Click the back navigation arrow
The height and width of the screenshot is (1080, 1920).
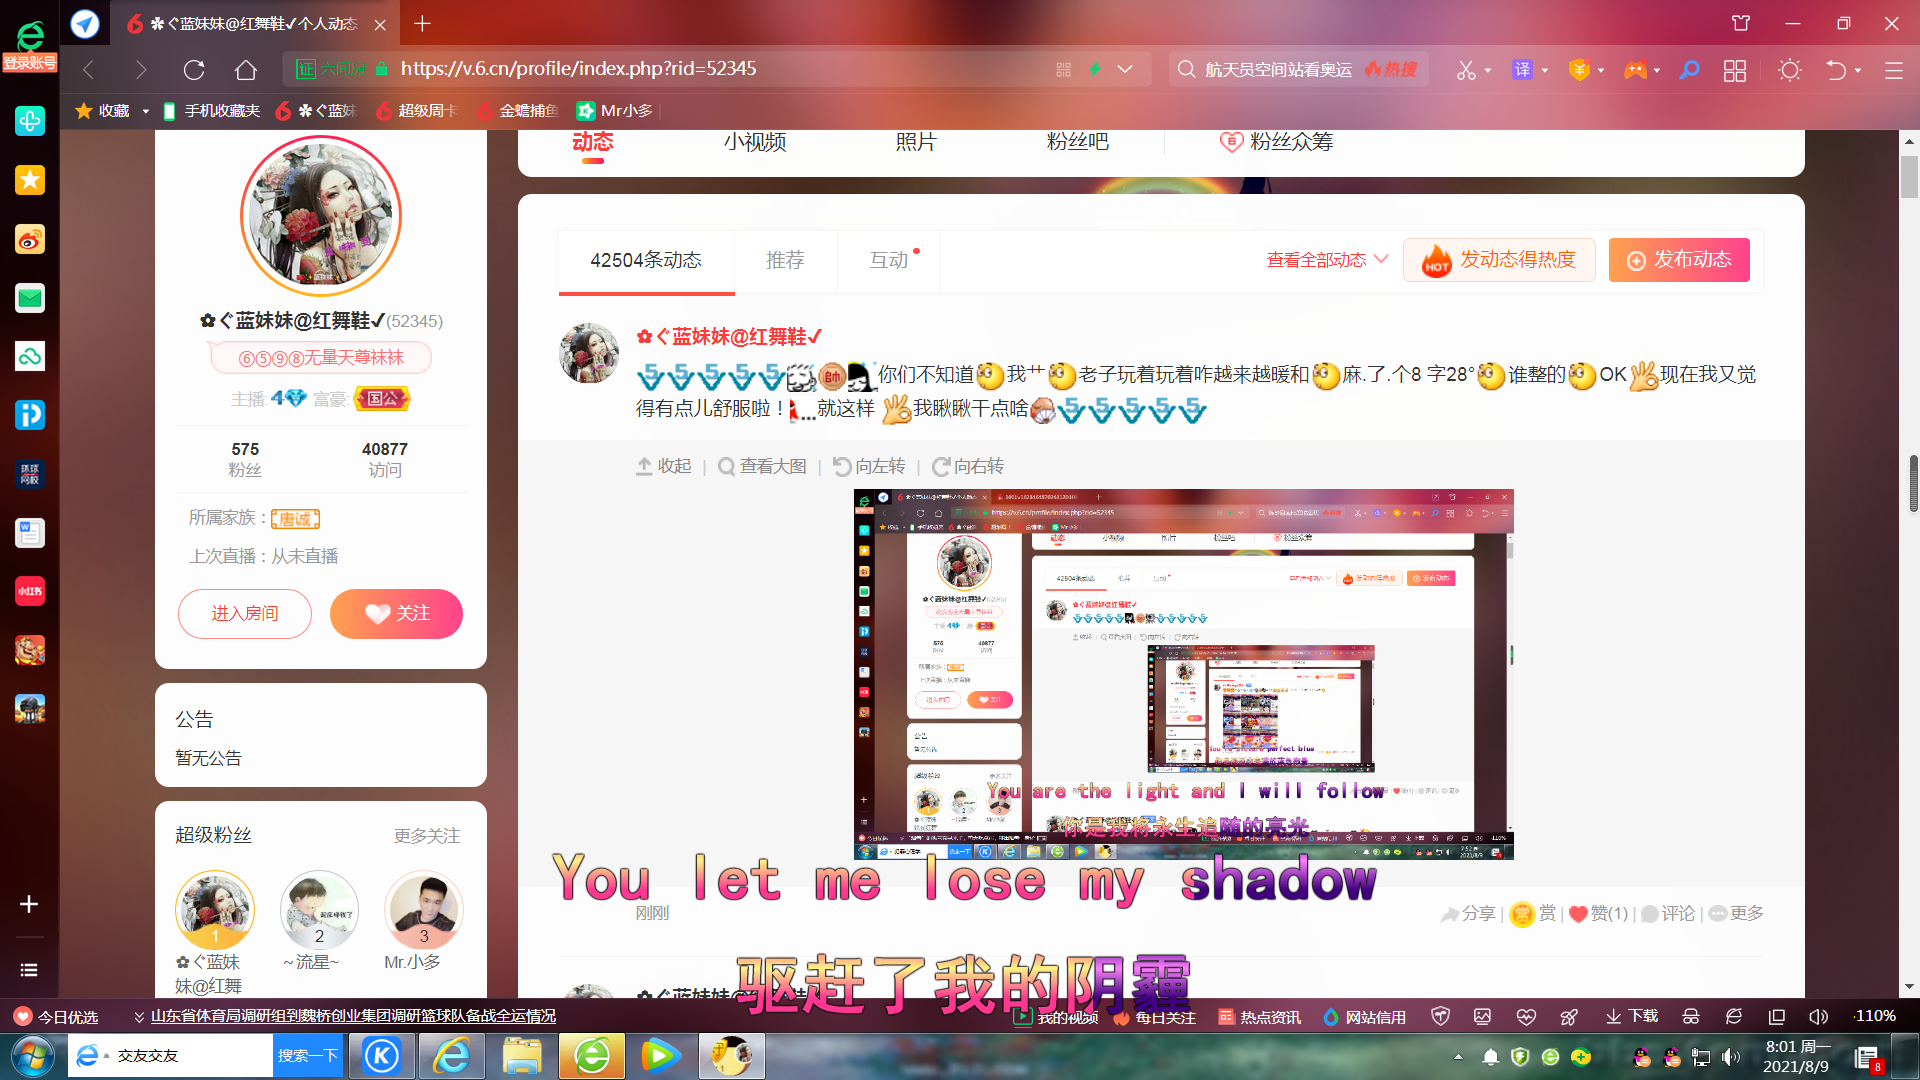[x=89, y=70]
